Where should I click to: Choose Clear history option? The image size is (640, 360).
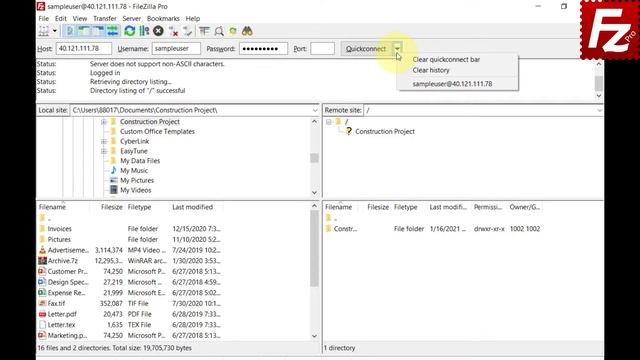point(431,70)
